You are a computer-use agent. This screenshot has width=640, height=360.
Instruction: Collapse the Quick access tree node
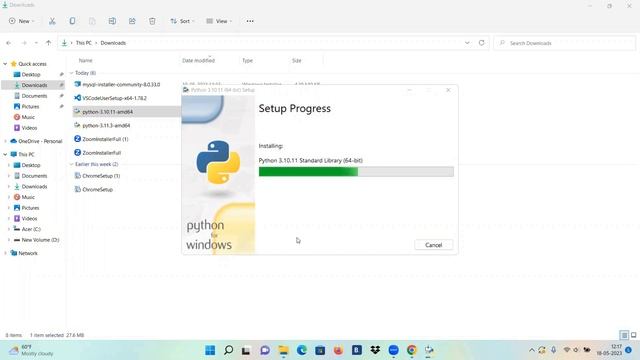pyautogui.click(x=5, y=64)
